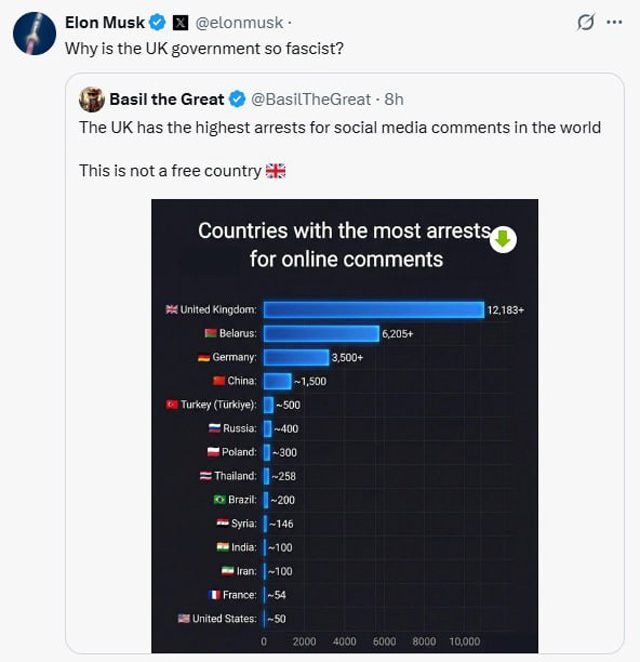The width and height of the screenshot is (640, 662).
Task: Click the United Kingdom bar in chart
Action: point(373,310)
